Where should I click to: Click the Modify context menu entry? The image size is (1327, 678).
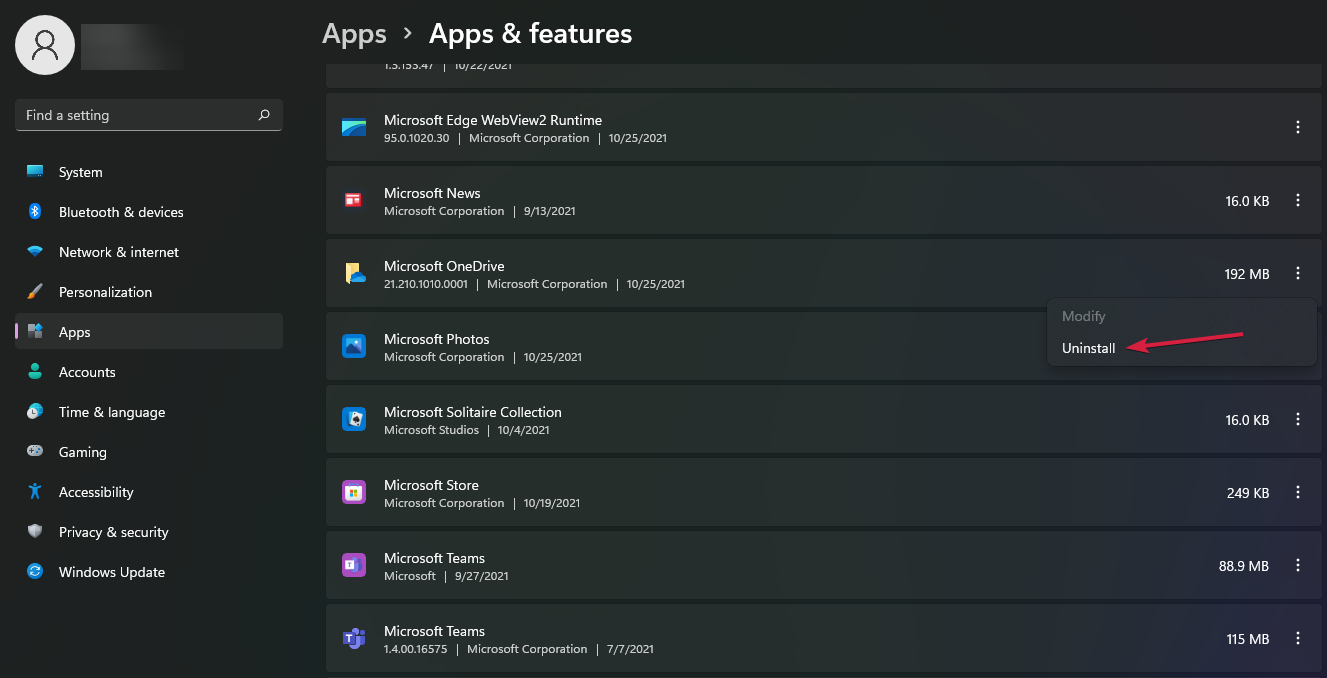click(x=1084, y=316)
